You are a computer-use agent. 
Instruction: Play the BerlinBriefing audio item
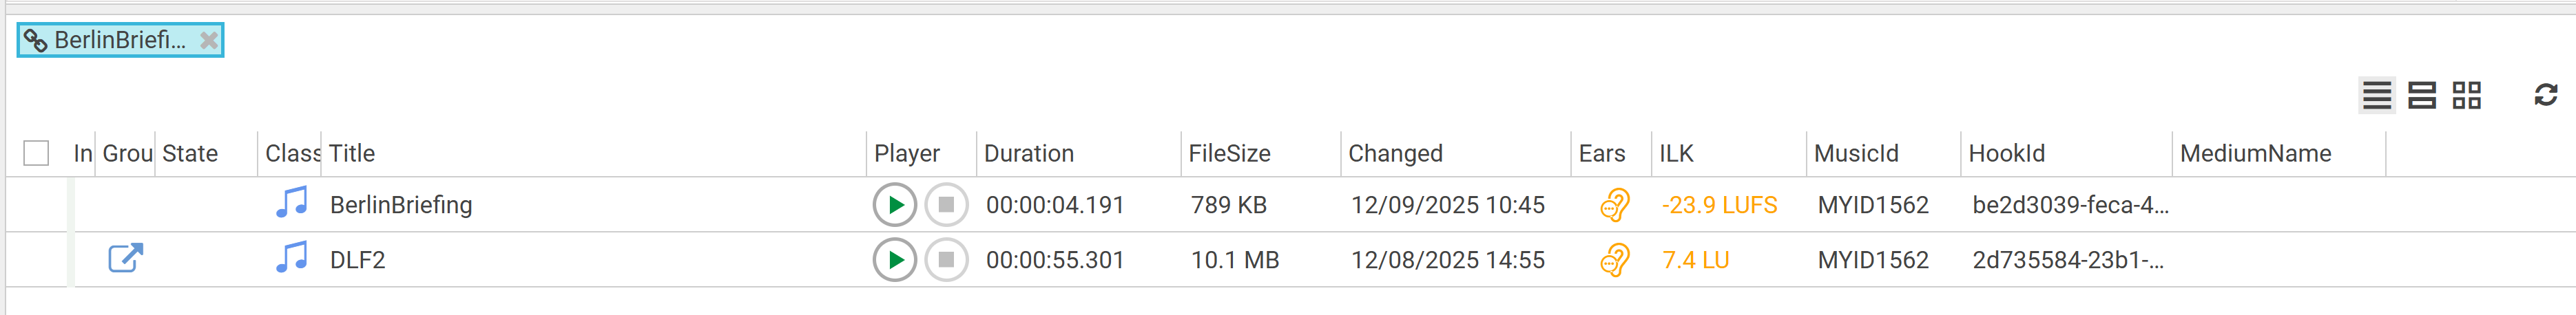tap(894, 205)
